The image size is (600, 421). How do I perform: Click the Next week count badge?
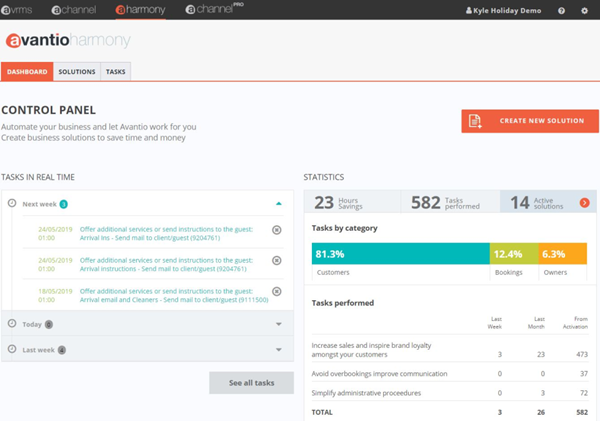click(x=64, y=204)
